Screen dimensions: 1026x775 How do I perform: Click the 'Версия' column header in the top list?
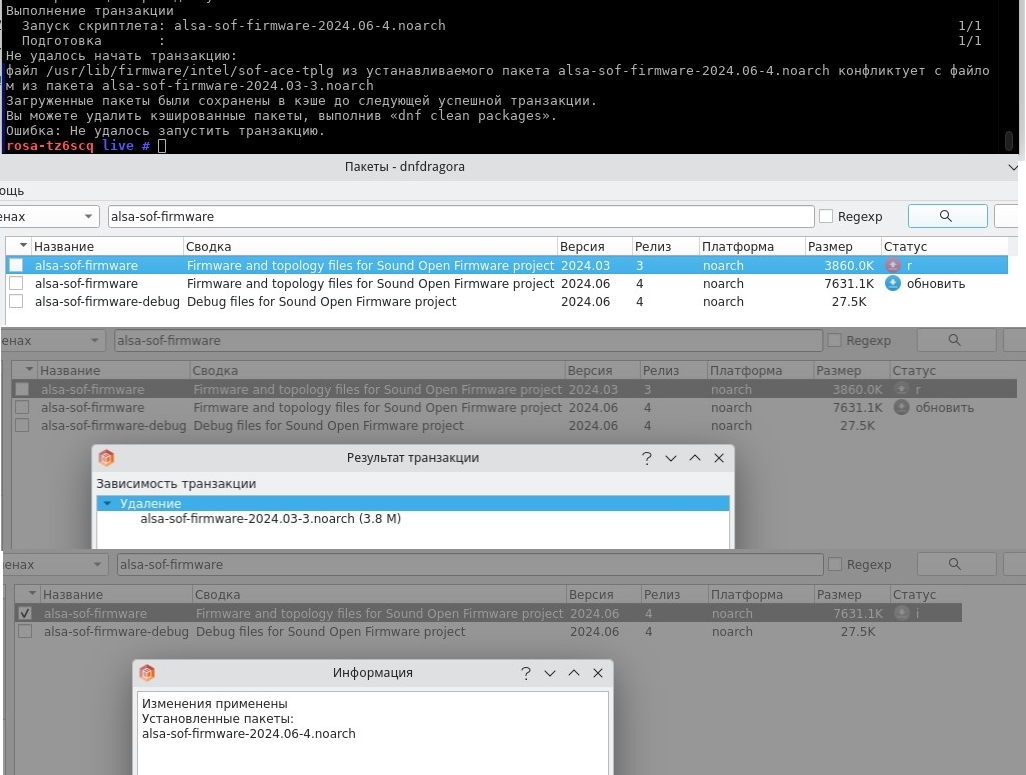tap(582, 246)
